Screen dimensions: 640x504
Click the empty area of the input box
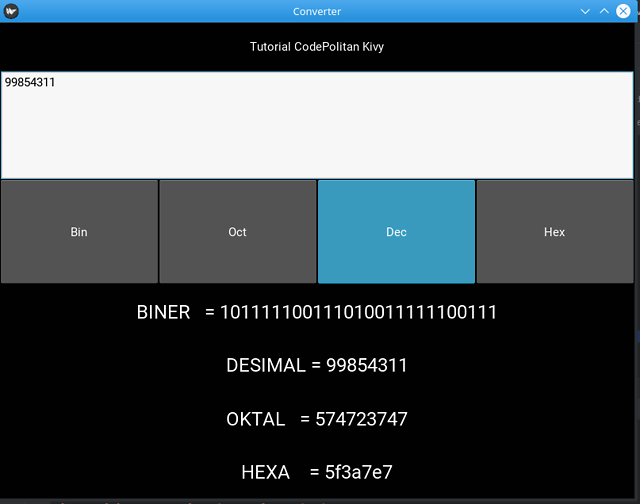pos(317,135)
